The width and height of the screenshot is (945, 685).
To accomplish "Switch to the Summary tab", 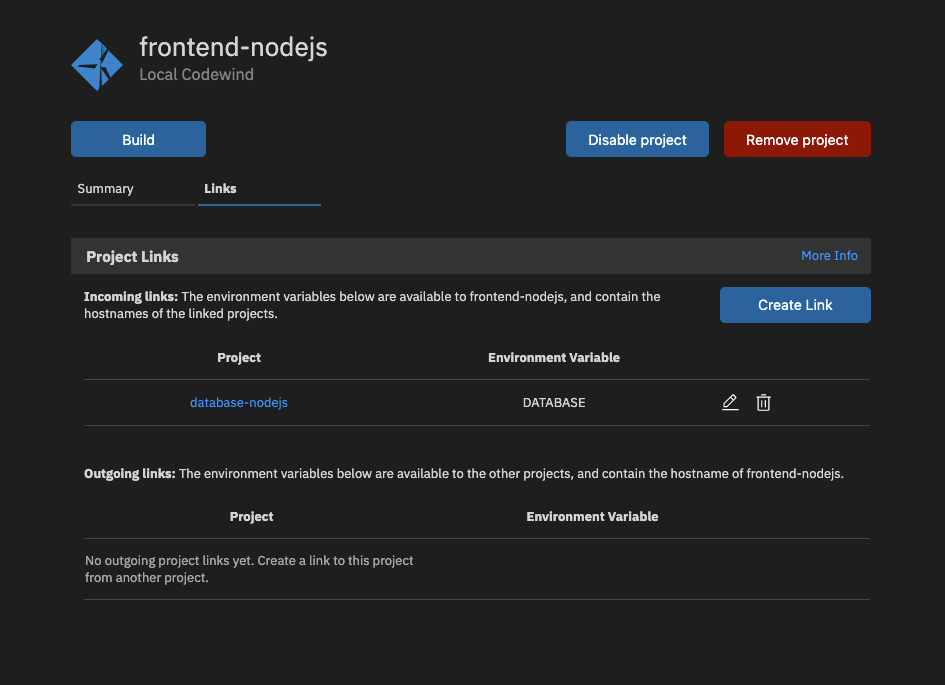I will point(103,188).
